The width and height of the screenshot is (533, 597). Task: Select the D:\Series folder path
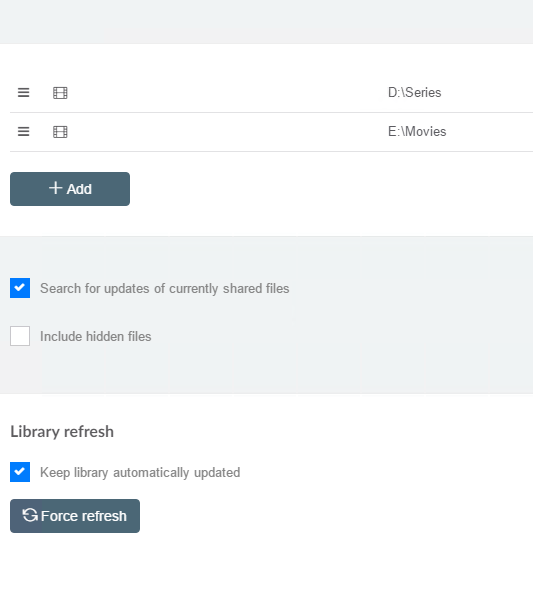[414, 93]
